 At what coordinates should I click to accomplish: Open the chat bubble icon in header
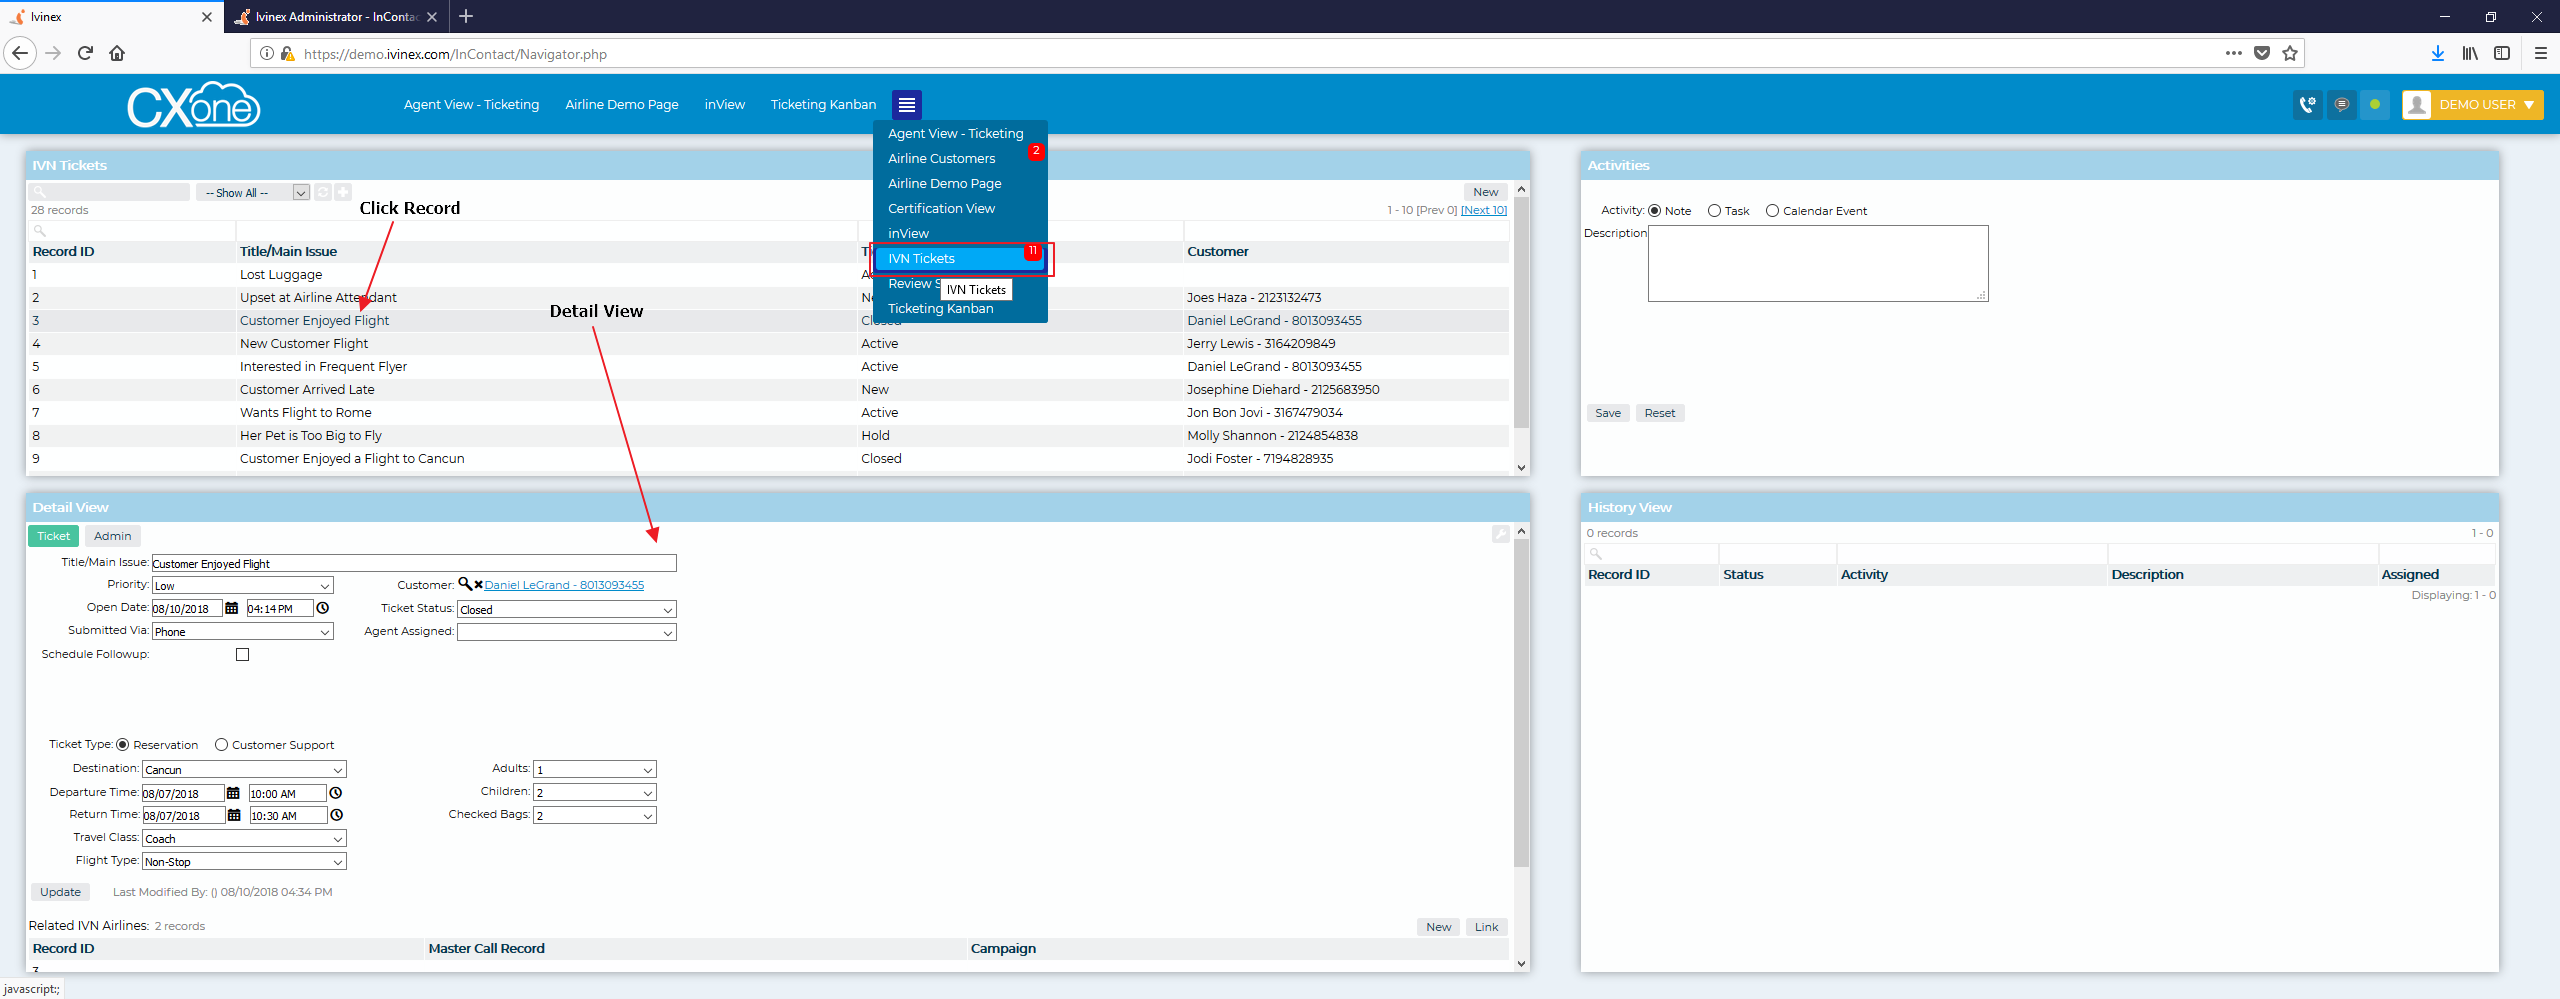coord(2341,105)
